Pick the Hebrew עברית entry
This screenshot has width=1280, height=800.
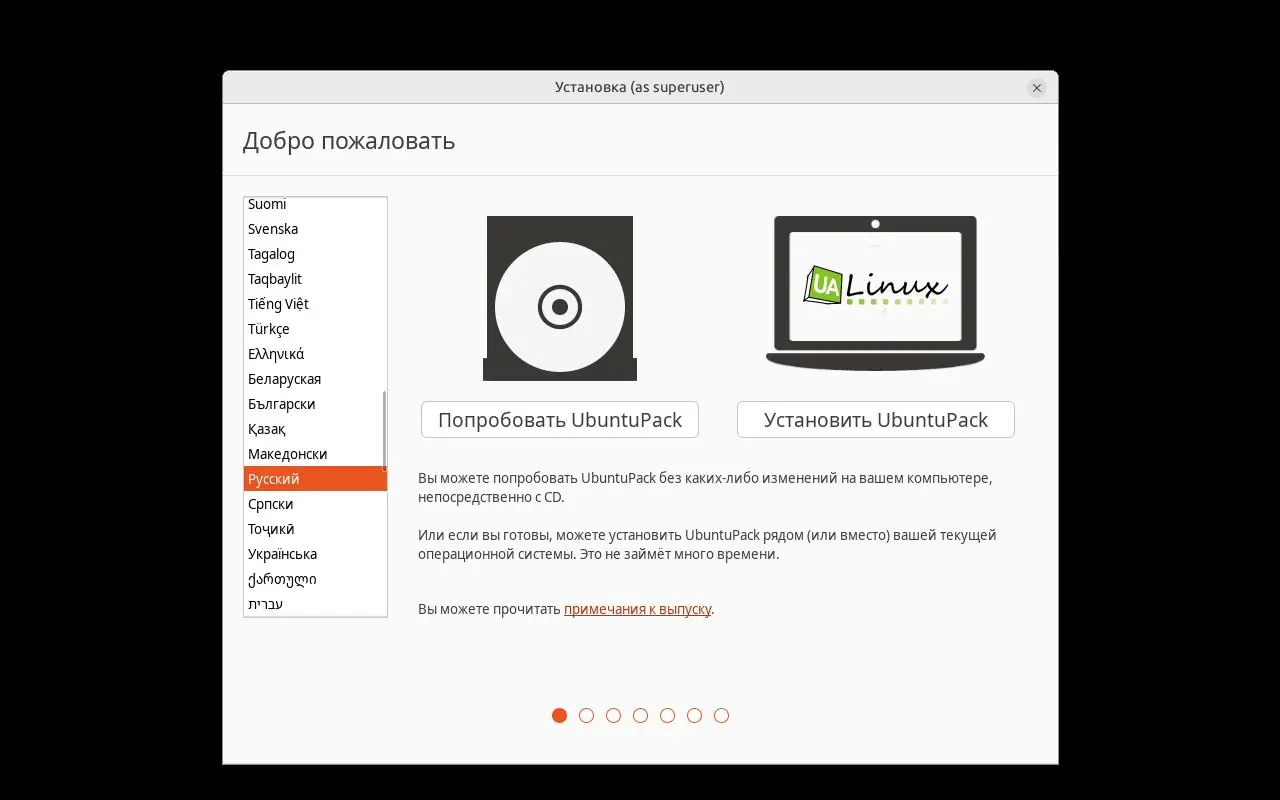click(x=315, y=604)
